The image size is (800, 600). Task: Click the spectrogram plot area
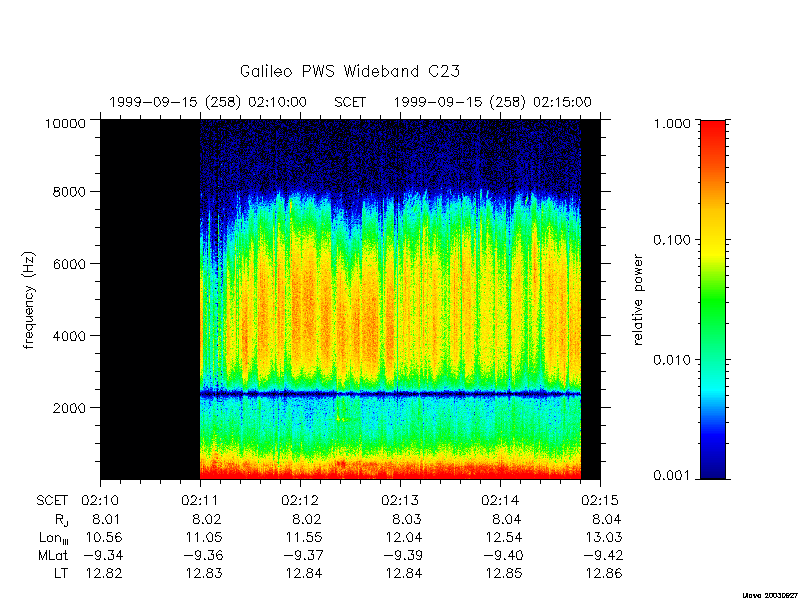pyautogui.click(x=350, y=300)
